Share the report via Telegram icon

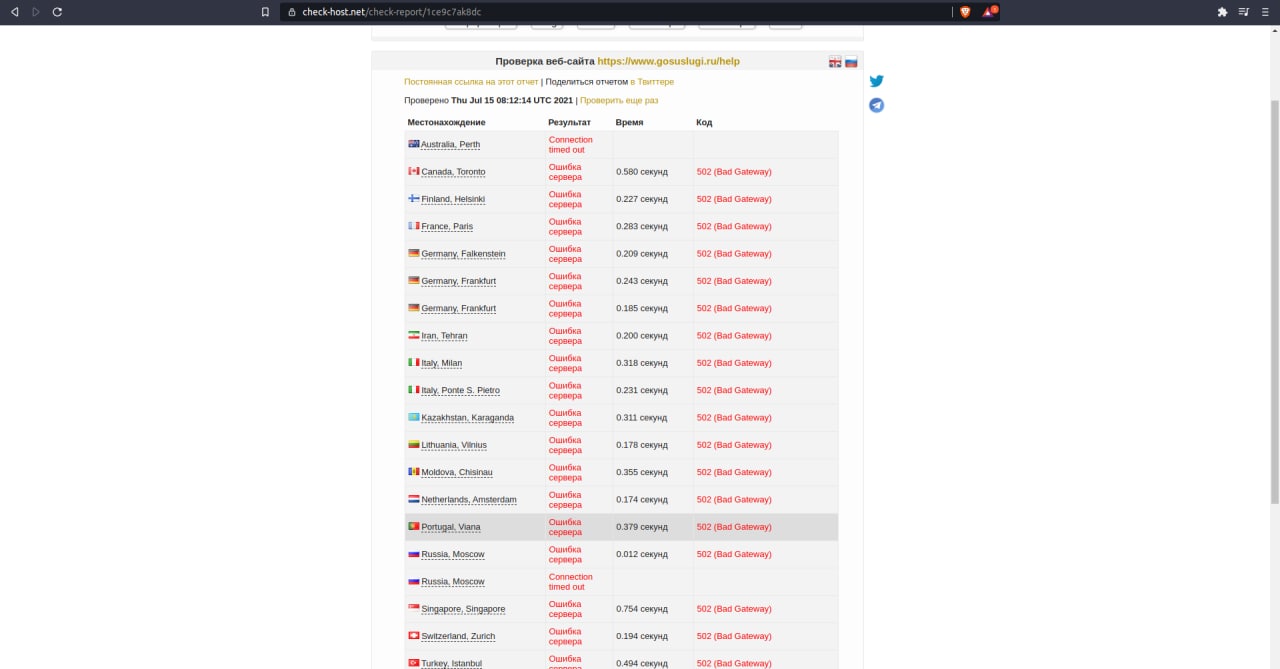click(x=876, y=105)
